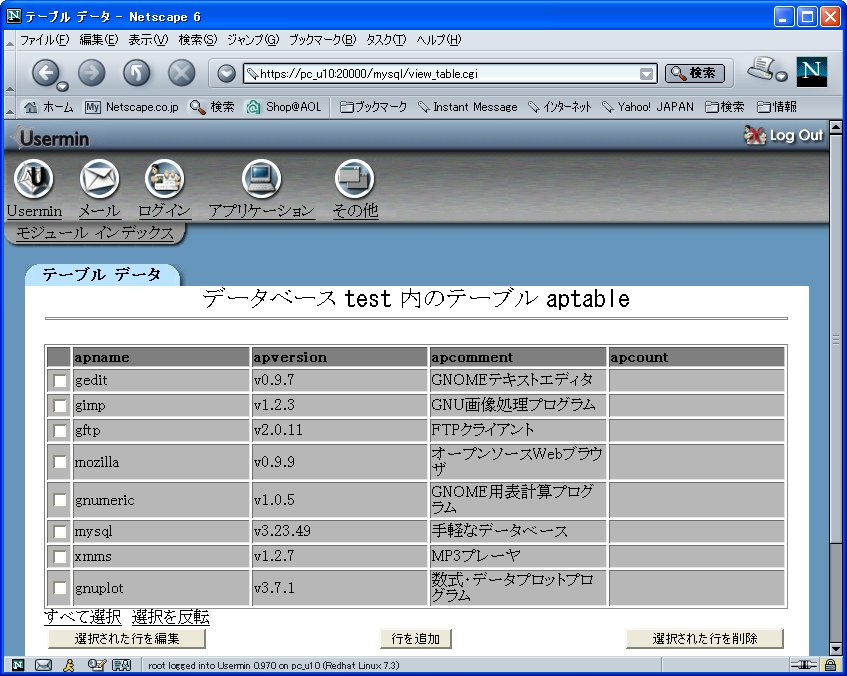Open Navigator from the status bar N icon
The height and width of the screenshot is (676, 847).
point(18,665)
